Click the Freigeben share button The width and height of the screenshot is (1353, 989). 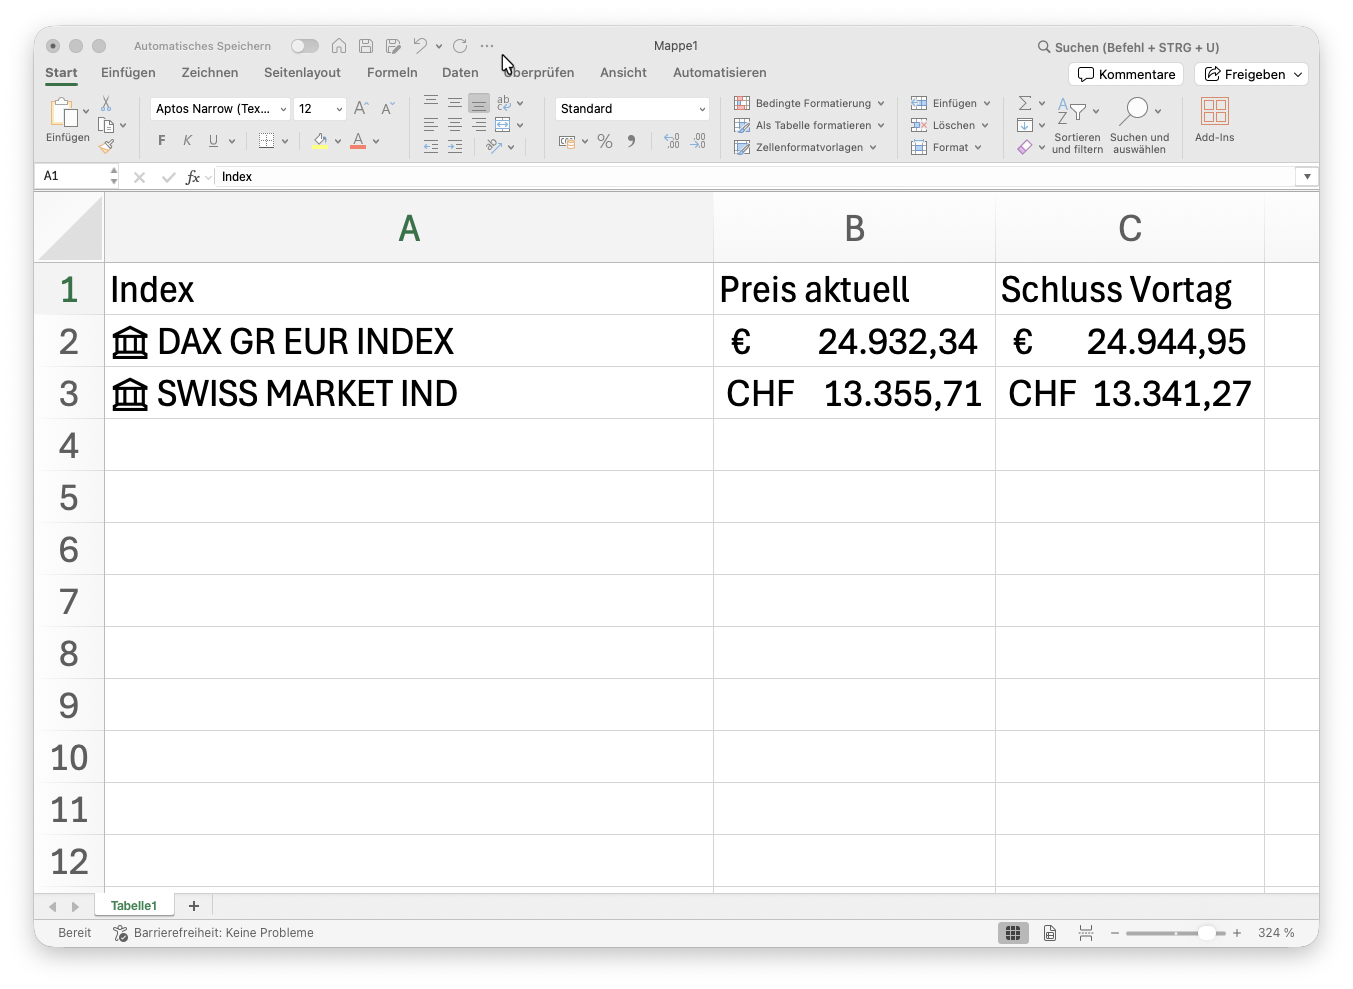[1251, 75]
